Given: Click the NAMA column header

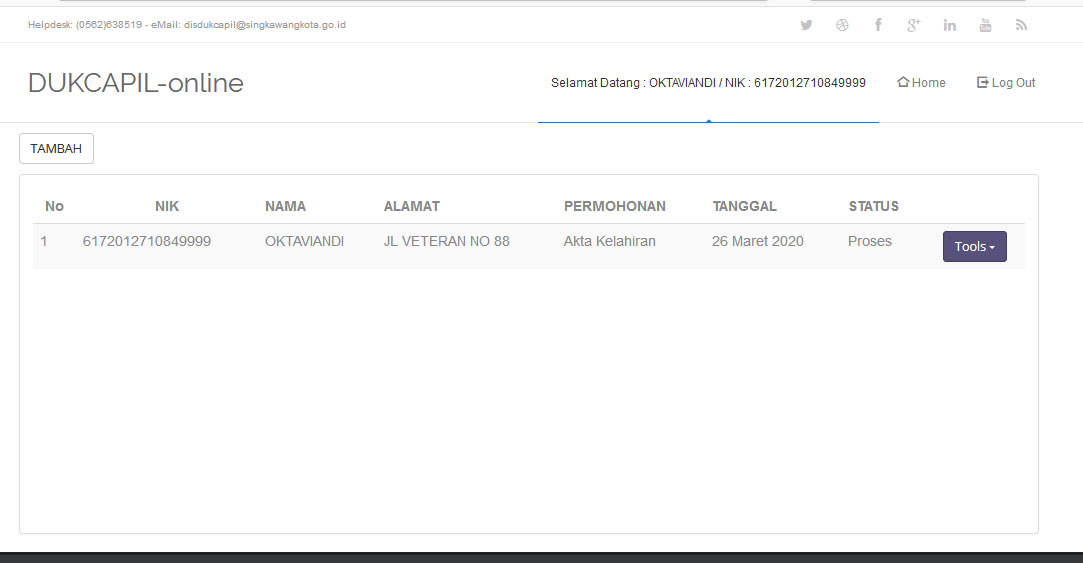Looking at the screenshot, I should [x=285, y=207].
